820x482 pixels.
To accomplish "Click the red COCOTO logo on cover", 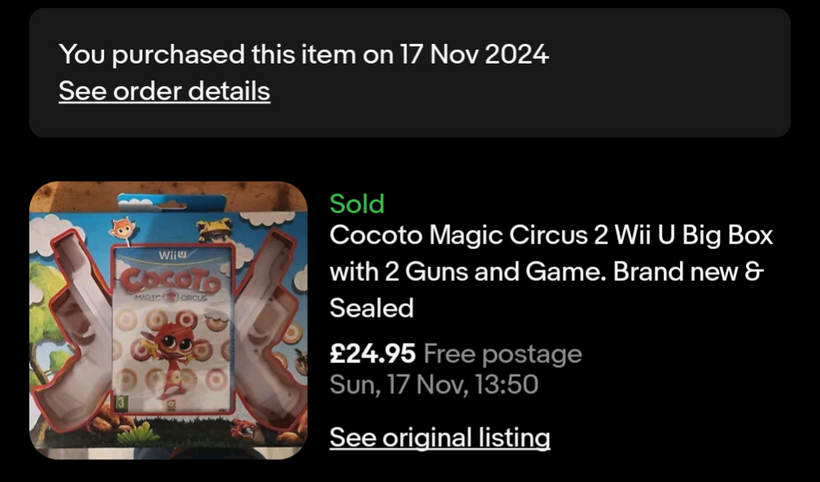I will click(170, 281).
